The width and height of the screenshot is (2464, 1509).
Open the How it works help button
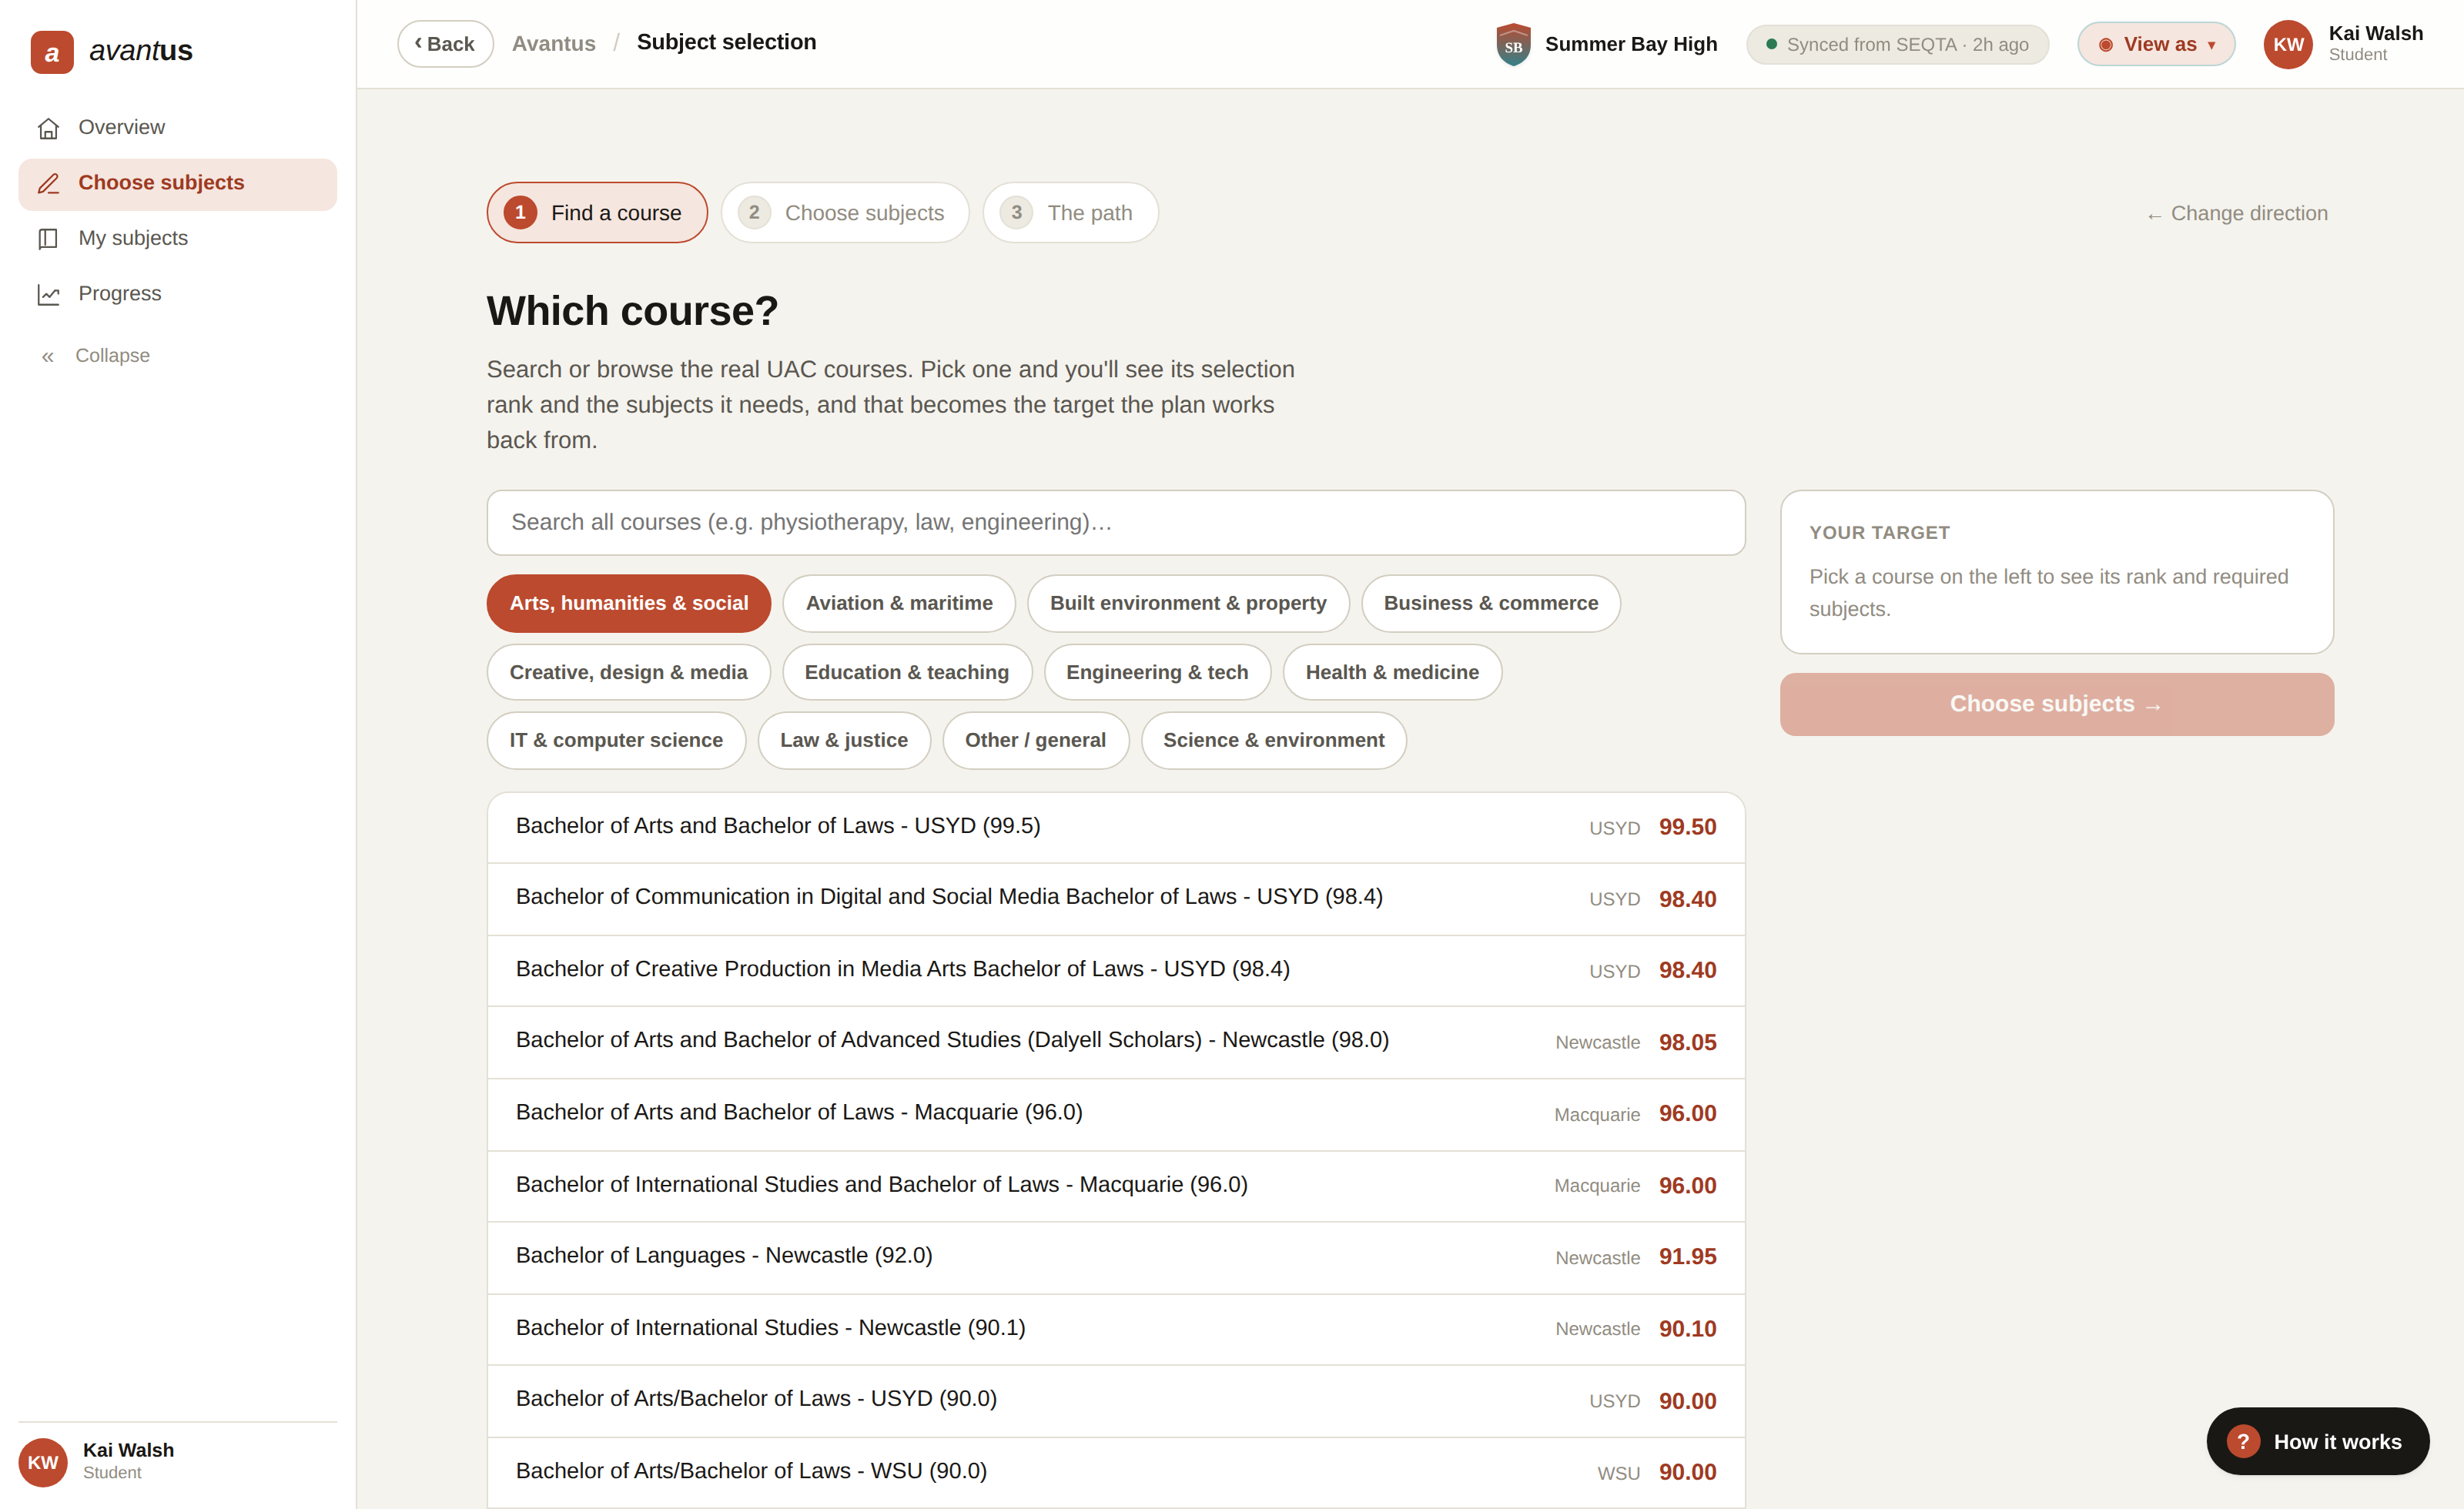point(2317,1441)
